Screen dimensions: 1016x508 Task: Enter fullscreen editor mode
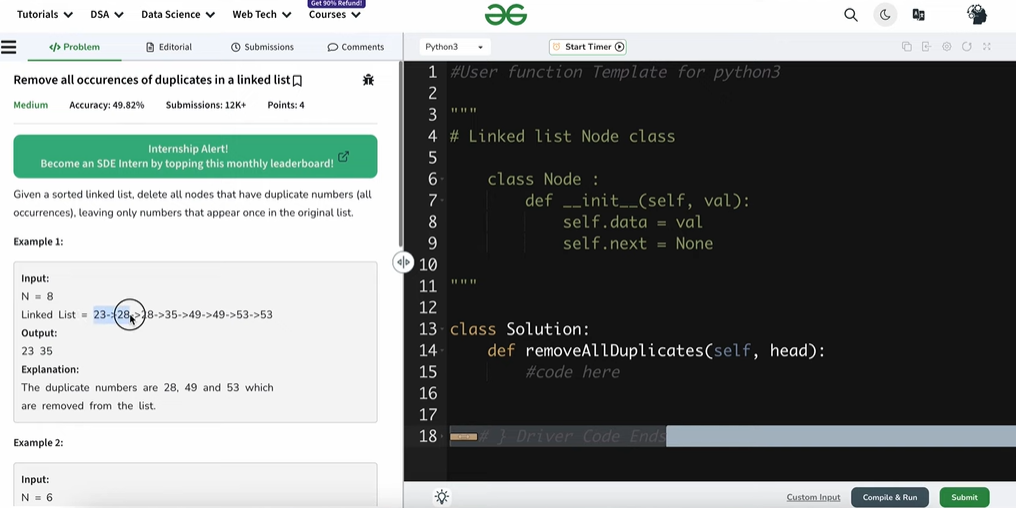[987, 47]
